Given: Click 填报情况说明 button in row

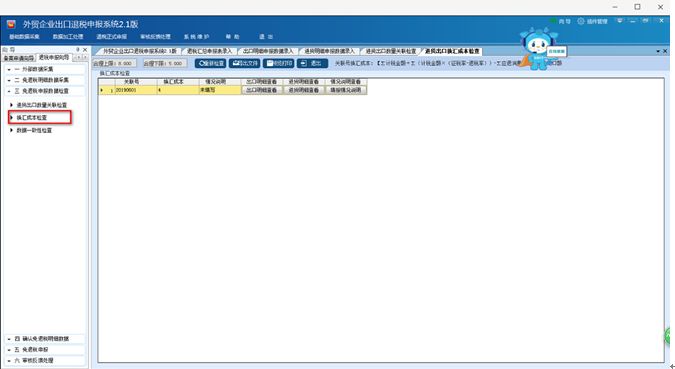Looking at the screenshot, I should point(346,90).
